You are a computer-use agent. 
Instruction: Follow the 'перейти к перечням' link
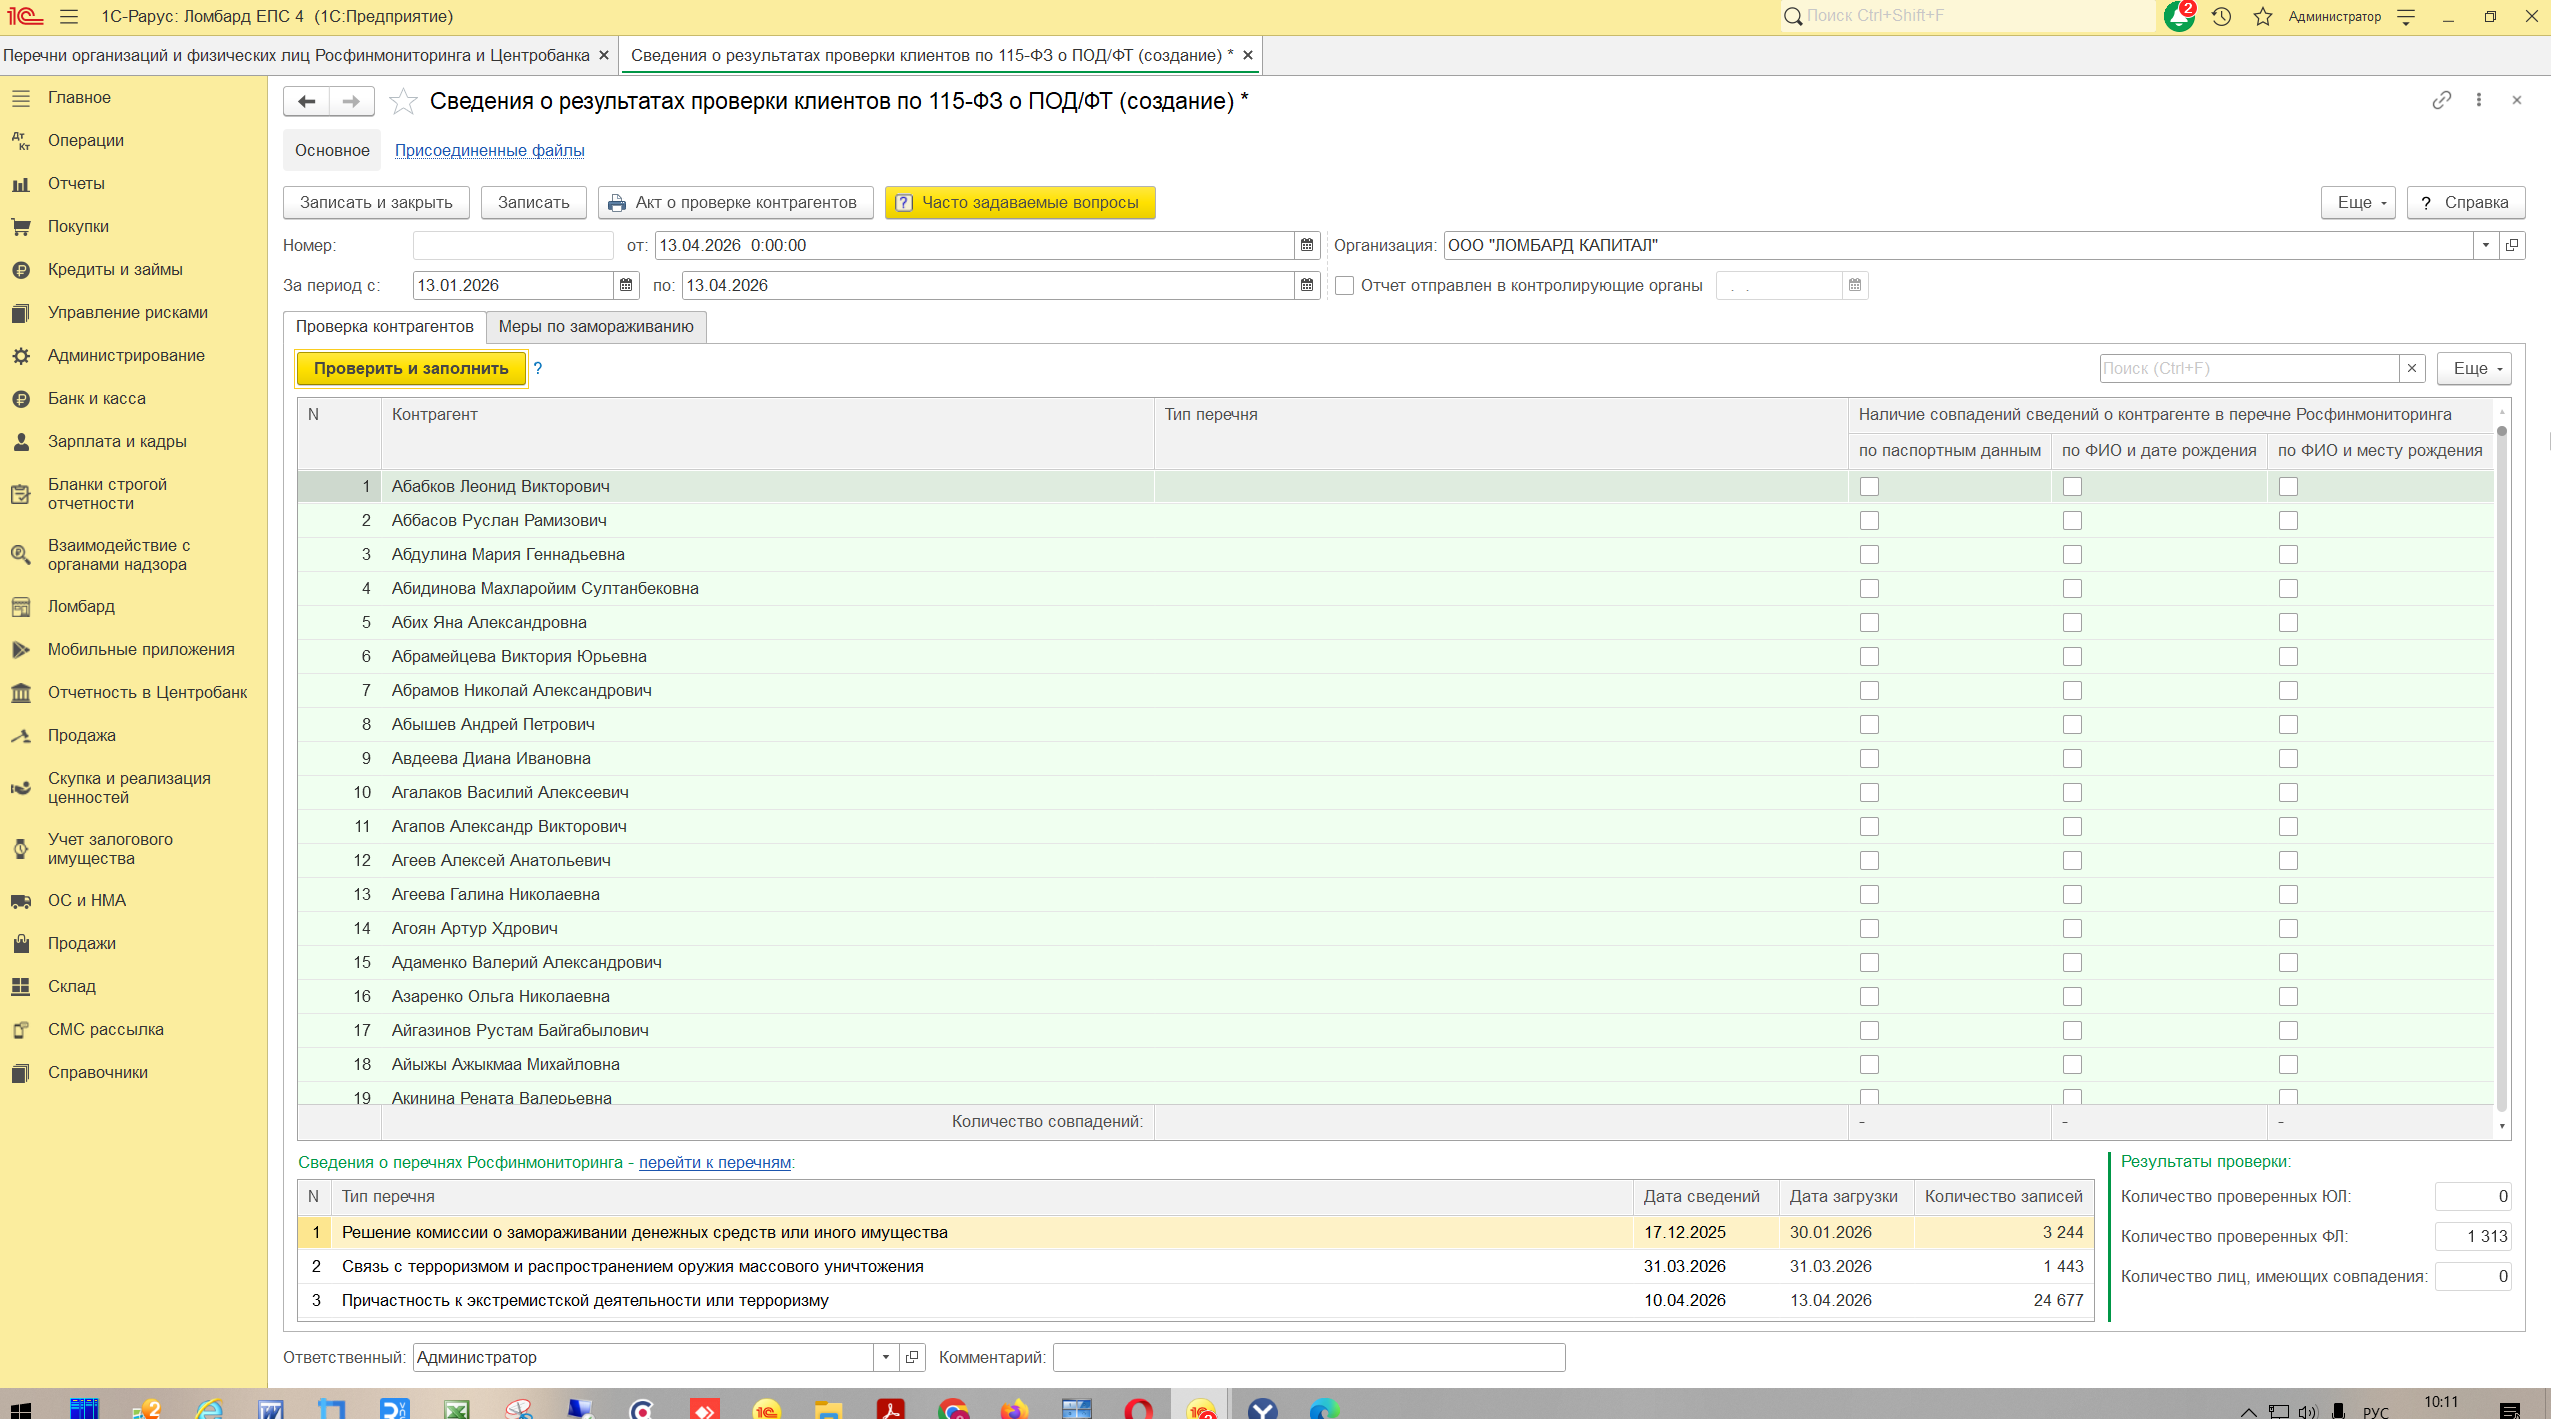pos(714,1162)
